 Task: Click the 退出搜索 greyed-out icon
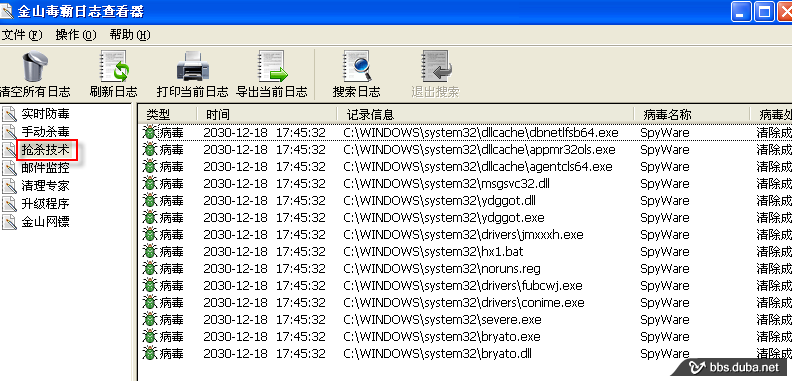pos(435,66)
